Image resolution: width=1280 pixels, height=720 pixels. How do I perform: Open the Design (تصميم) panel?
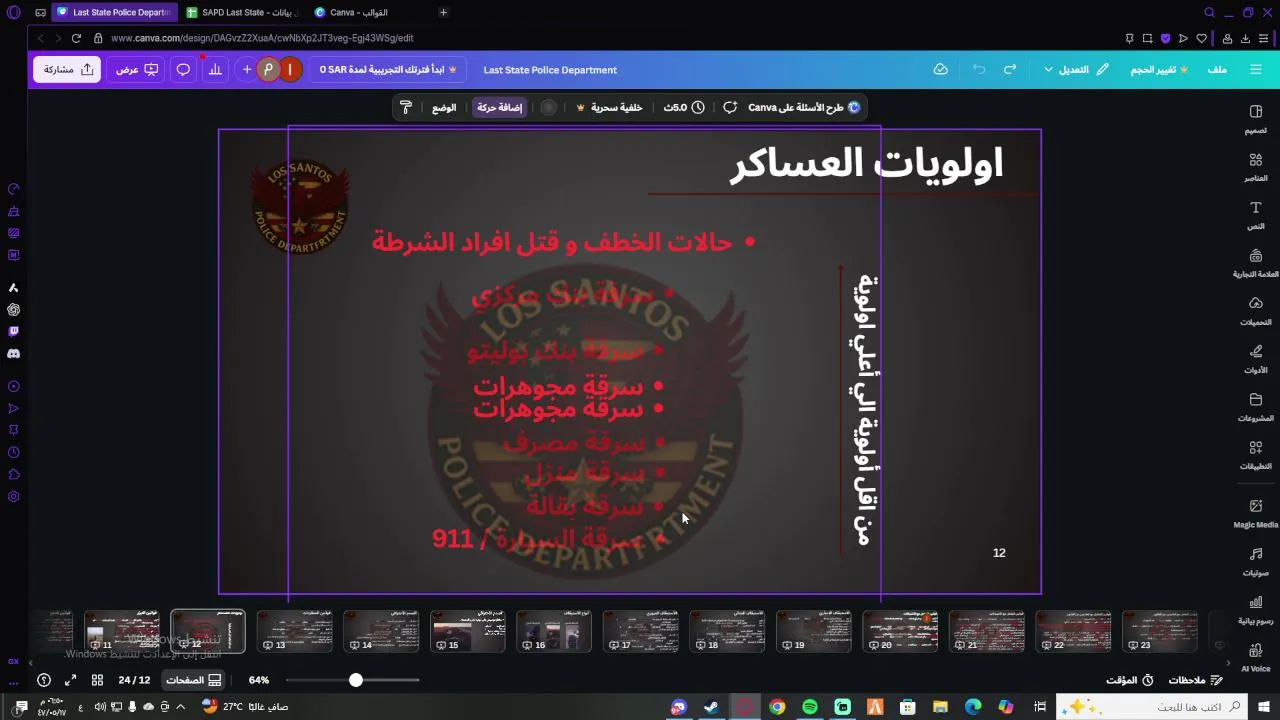point(1256,119)
